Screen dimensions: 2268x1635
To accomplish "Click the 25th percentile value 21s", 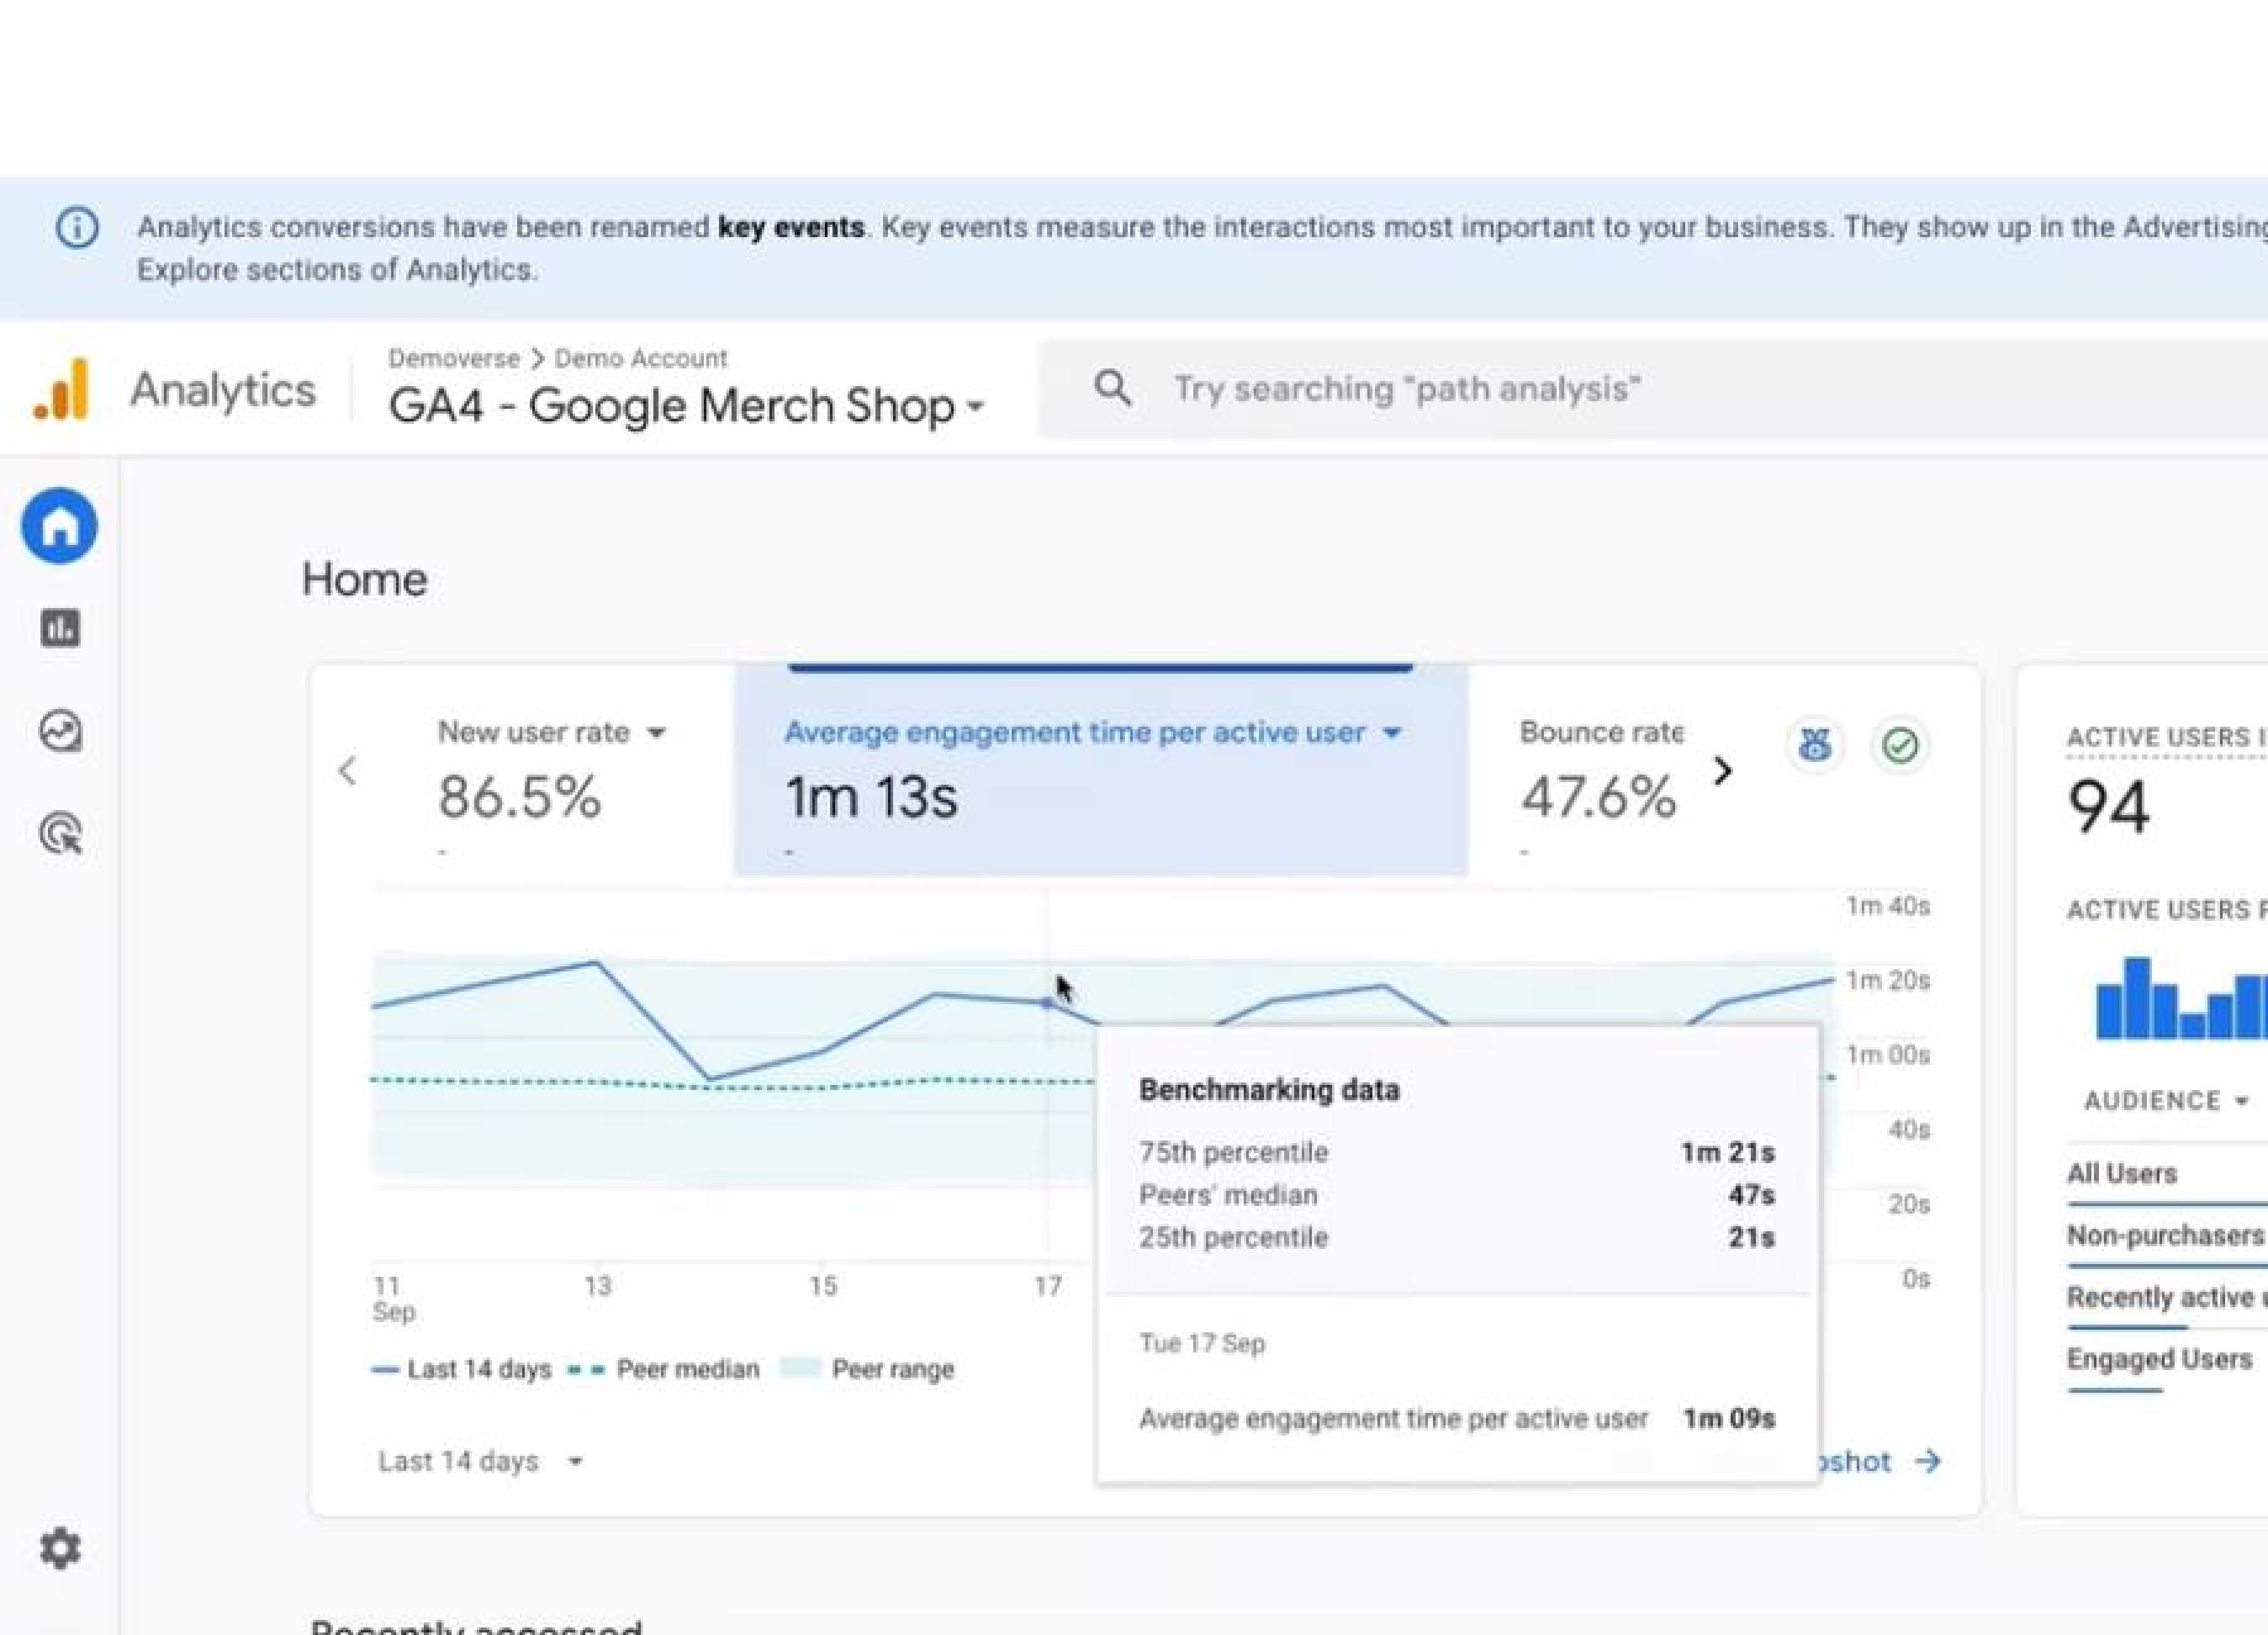I will coord(1751,1237).
